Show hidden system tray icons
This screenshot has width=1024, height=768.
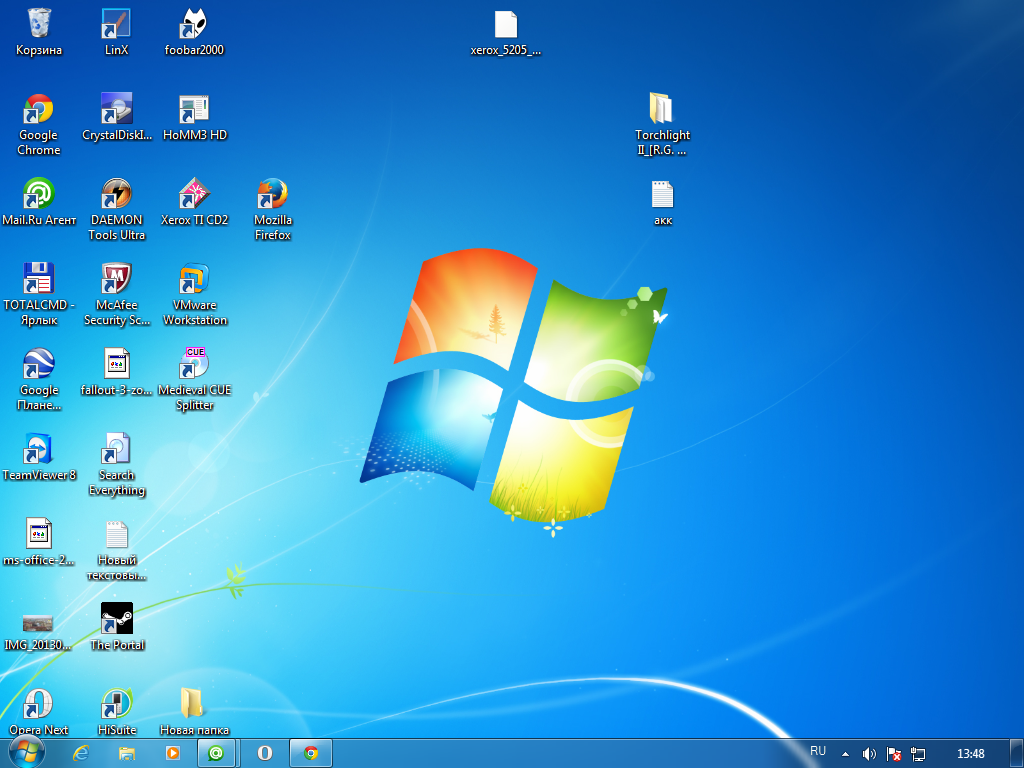(x=845, y=754)
